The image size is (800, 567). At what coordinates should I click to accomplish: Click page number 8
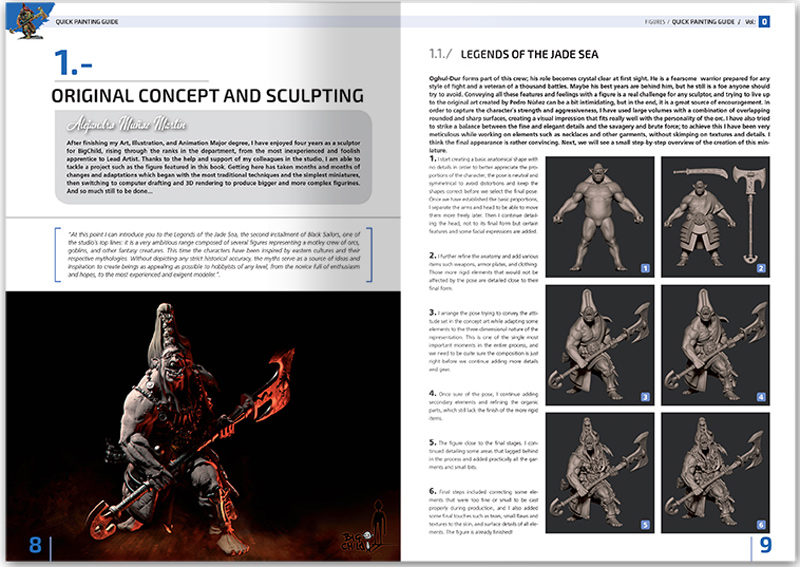pos(35,545)
